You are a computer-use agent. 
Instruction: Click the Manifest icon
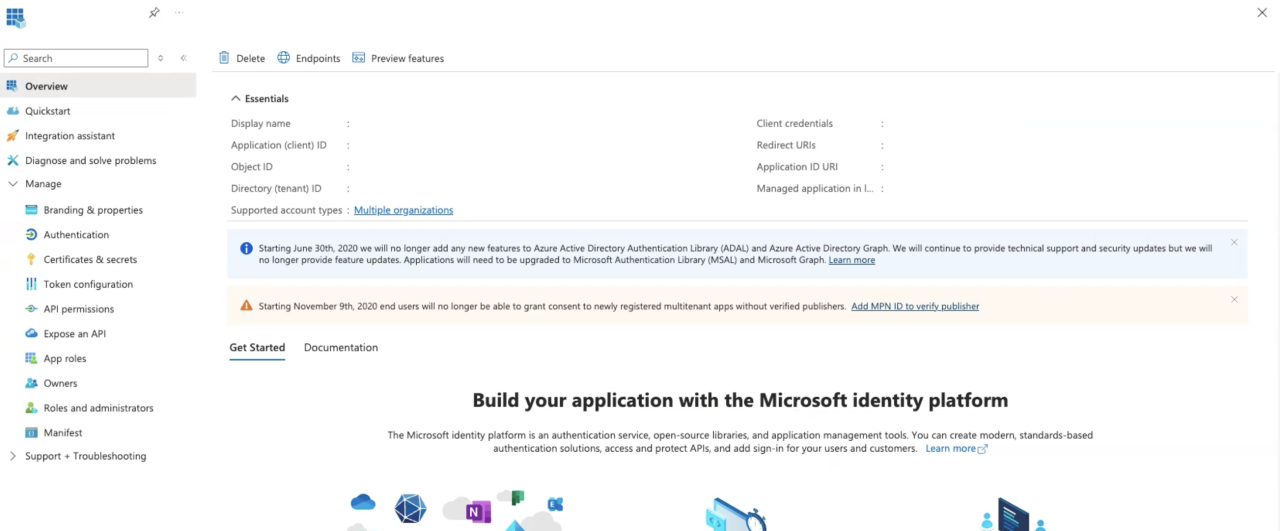point(31,433)
